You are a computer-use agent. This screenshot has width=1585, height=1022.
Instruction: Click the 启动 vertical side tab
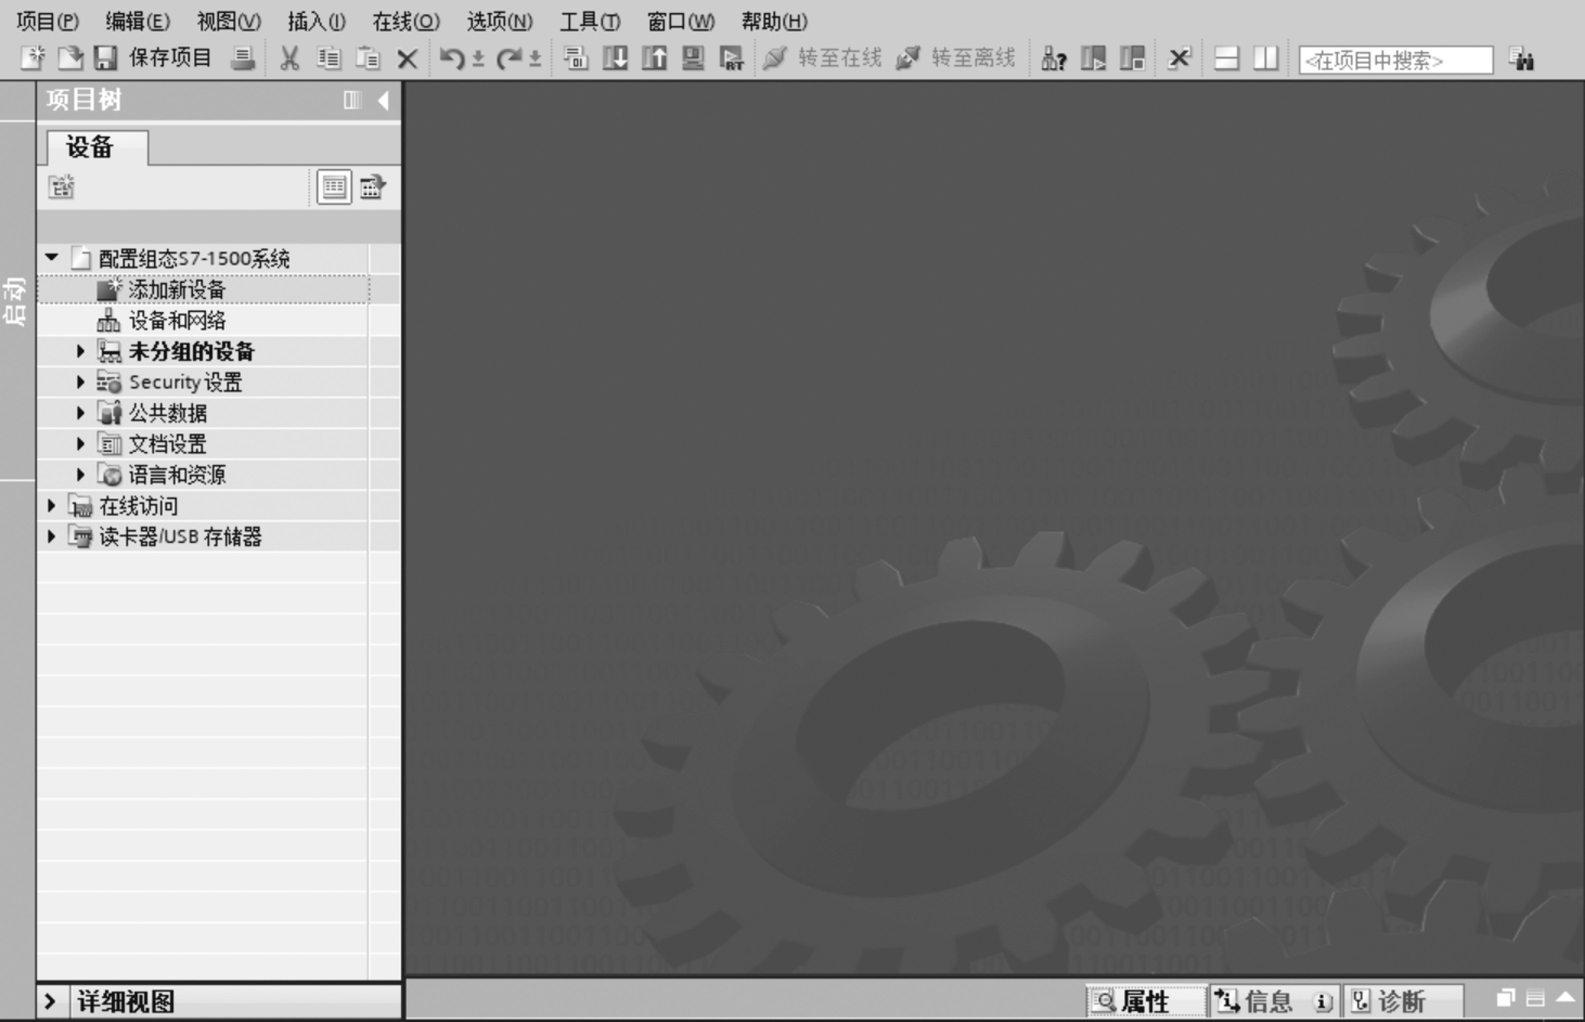[x=15, y=301]
